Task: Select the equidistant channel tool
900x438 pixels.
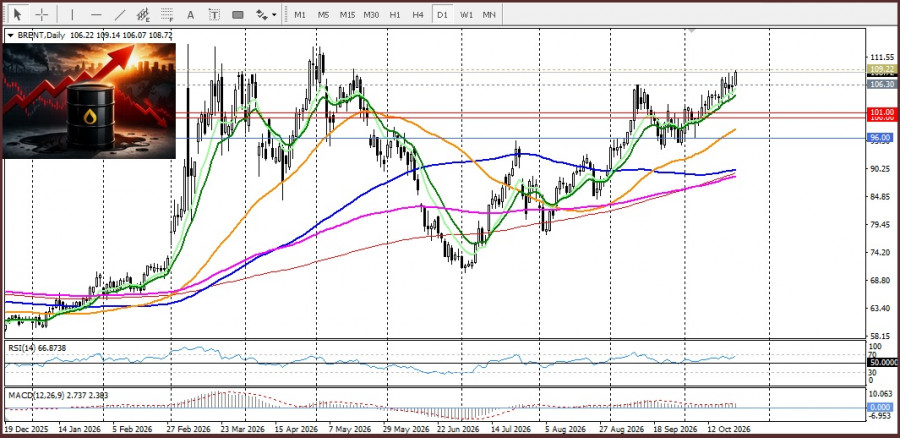Action: tap(143, 14)
